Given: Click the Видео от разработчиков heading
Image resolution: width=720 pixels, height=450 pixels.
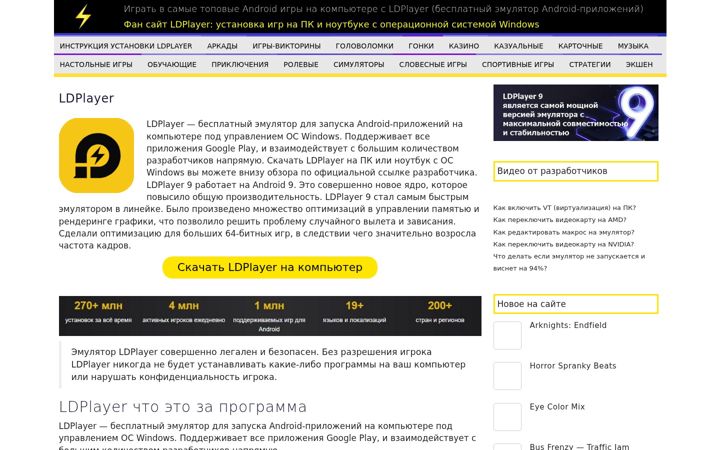Looking at the screenshot, I should (x=576, y=171).
